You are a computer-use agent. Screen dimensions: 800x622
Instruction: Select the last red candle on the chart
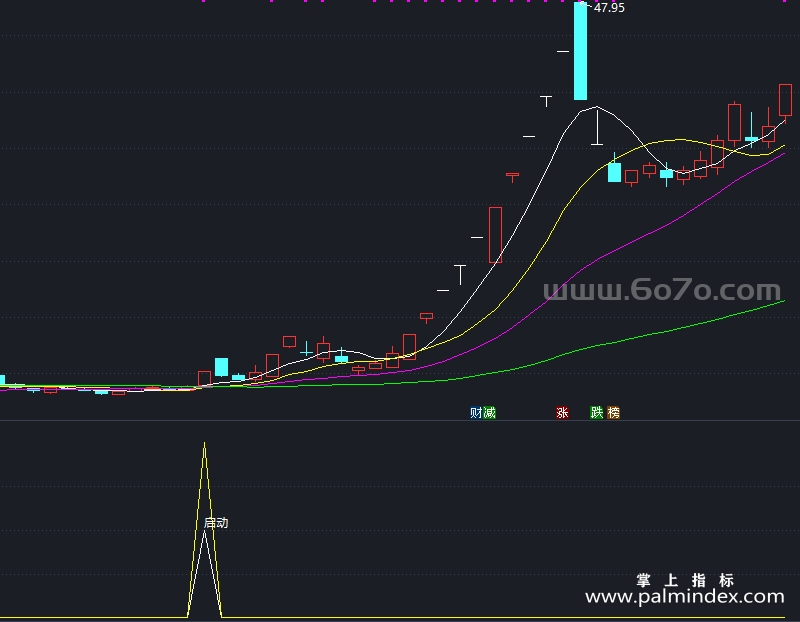tap(785, 102)
